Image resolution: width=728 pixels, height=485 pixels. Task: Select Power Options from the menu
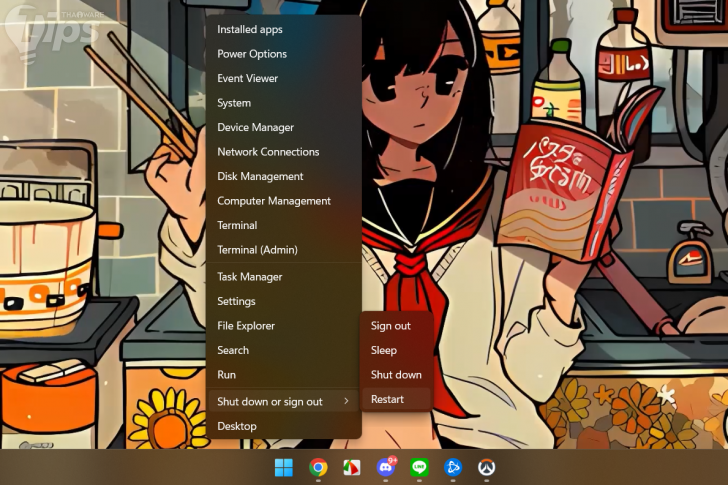284,54
